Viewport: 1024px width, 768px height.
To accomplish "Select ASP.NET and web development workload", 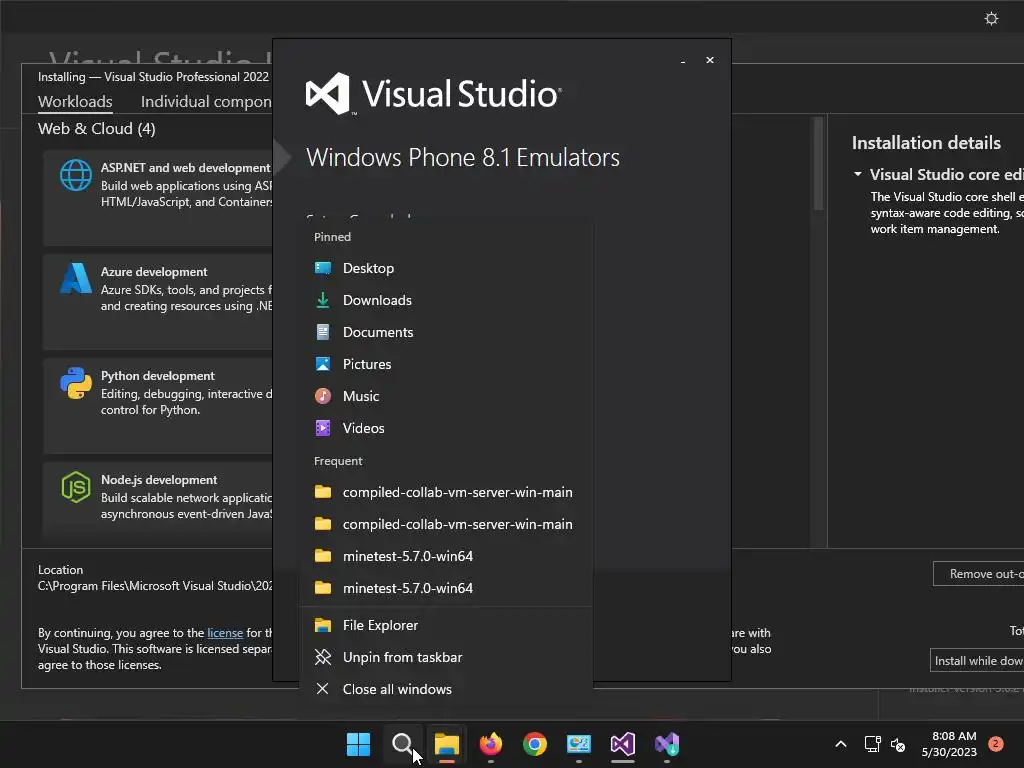I will [x=158, y=197].
